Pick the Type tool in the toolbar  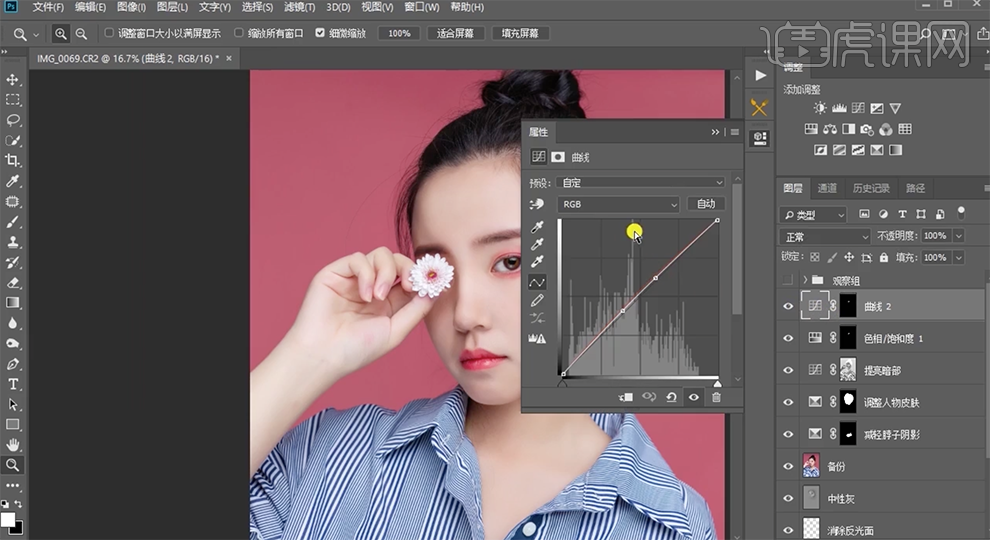point(13,384)
